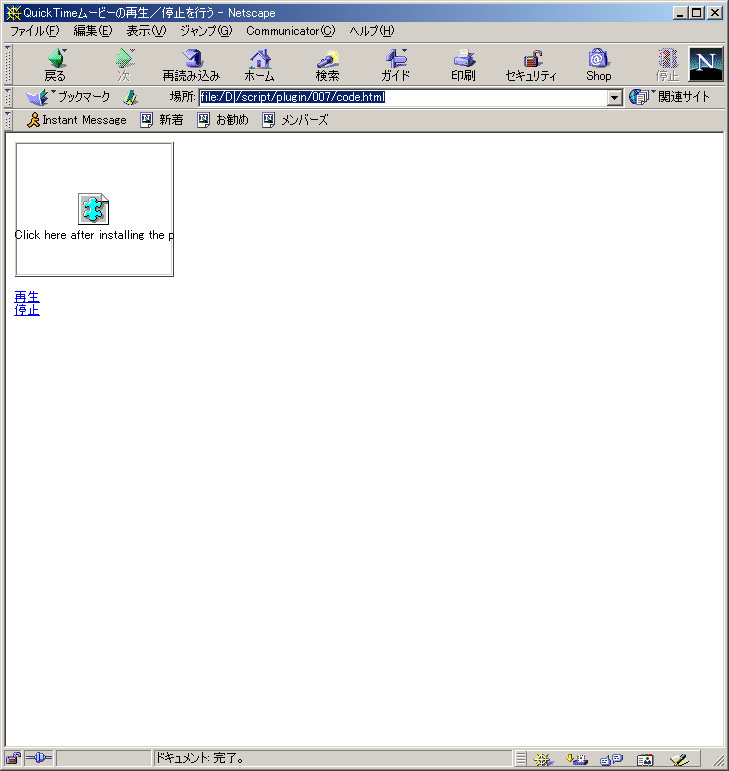This screenshot has height=771, width=729.
Task: Open the ジャンプ(G) menu
Action: (205, 31)
